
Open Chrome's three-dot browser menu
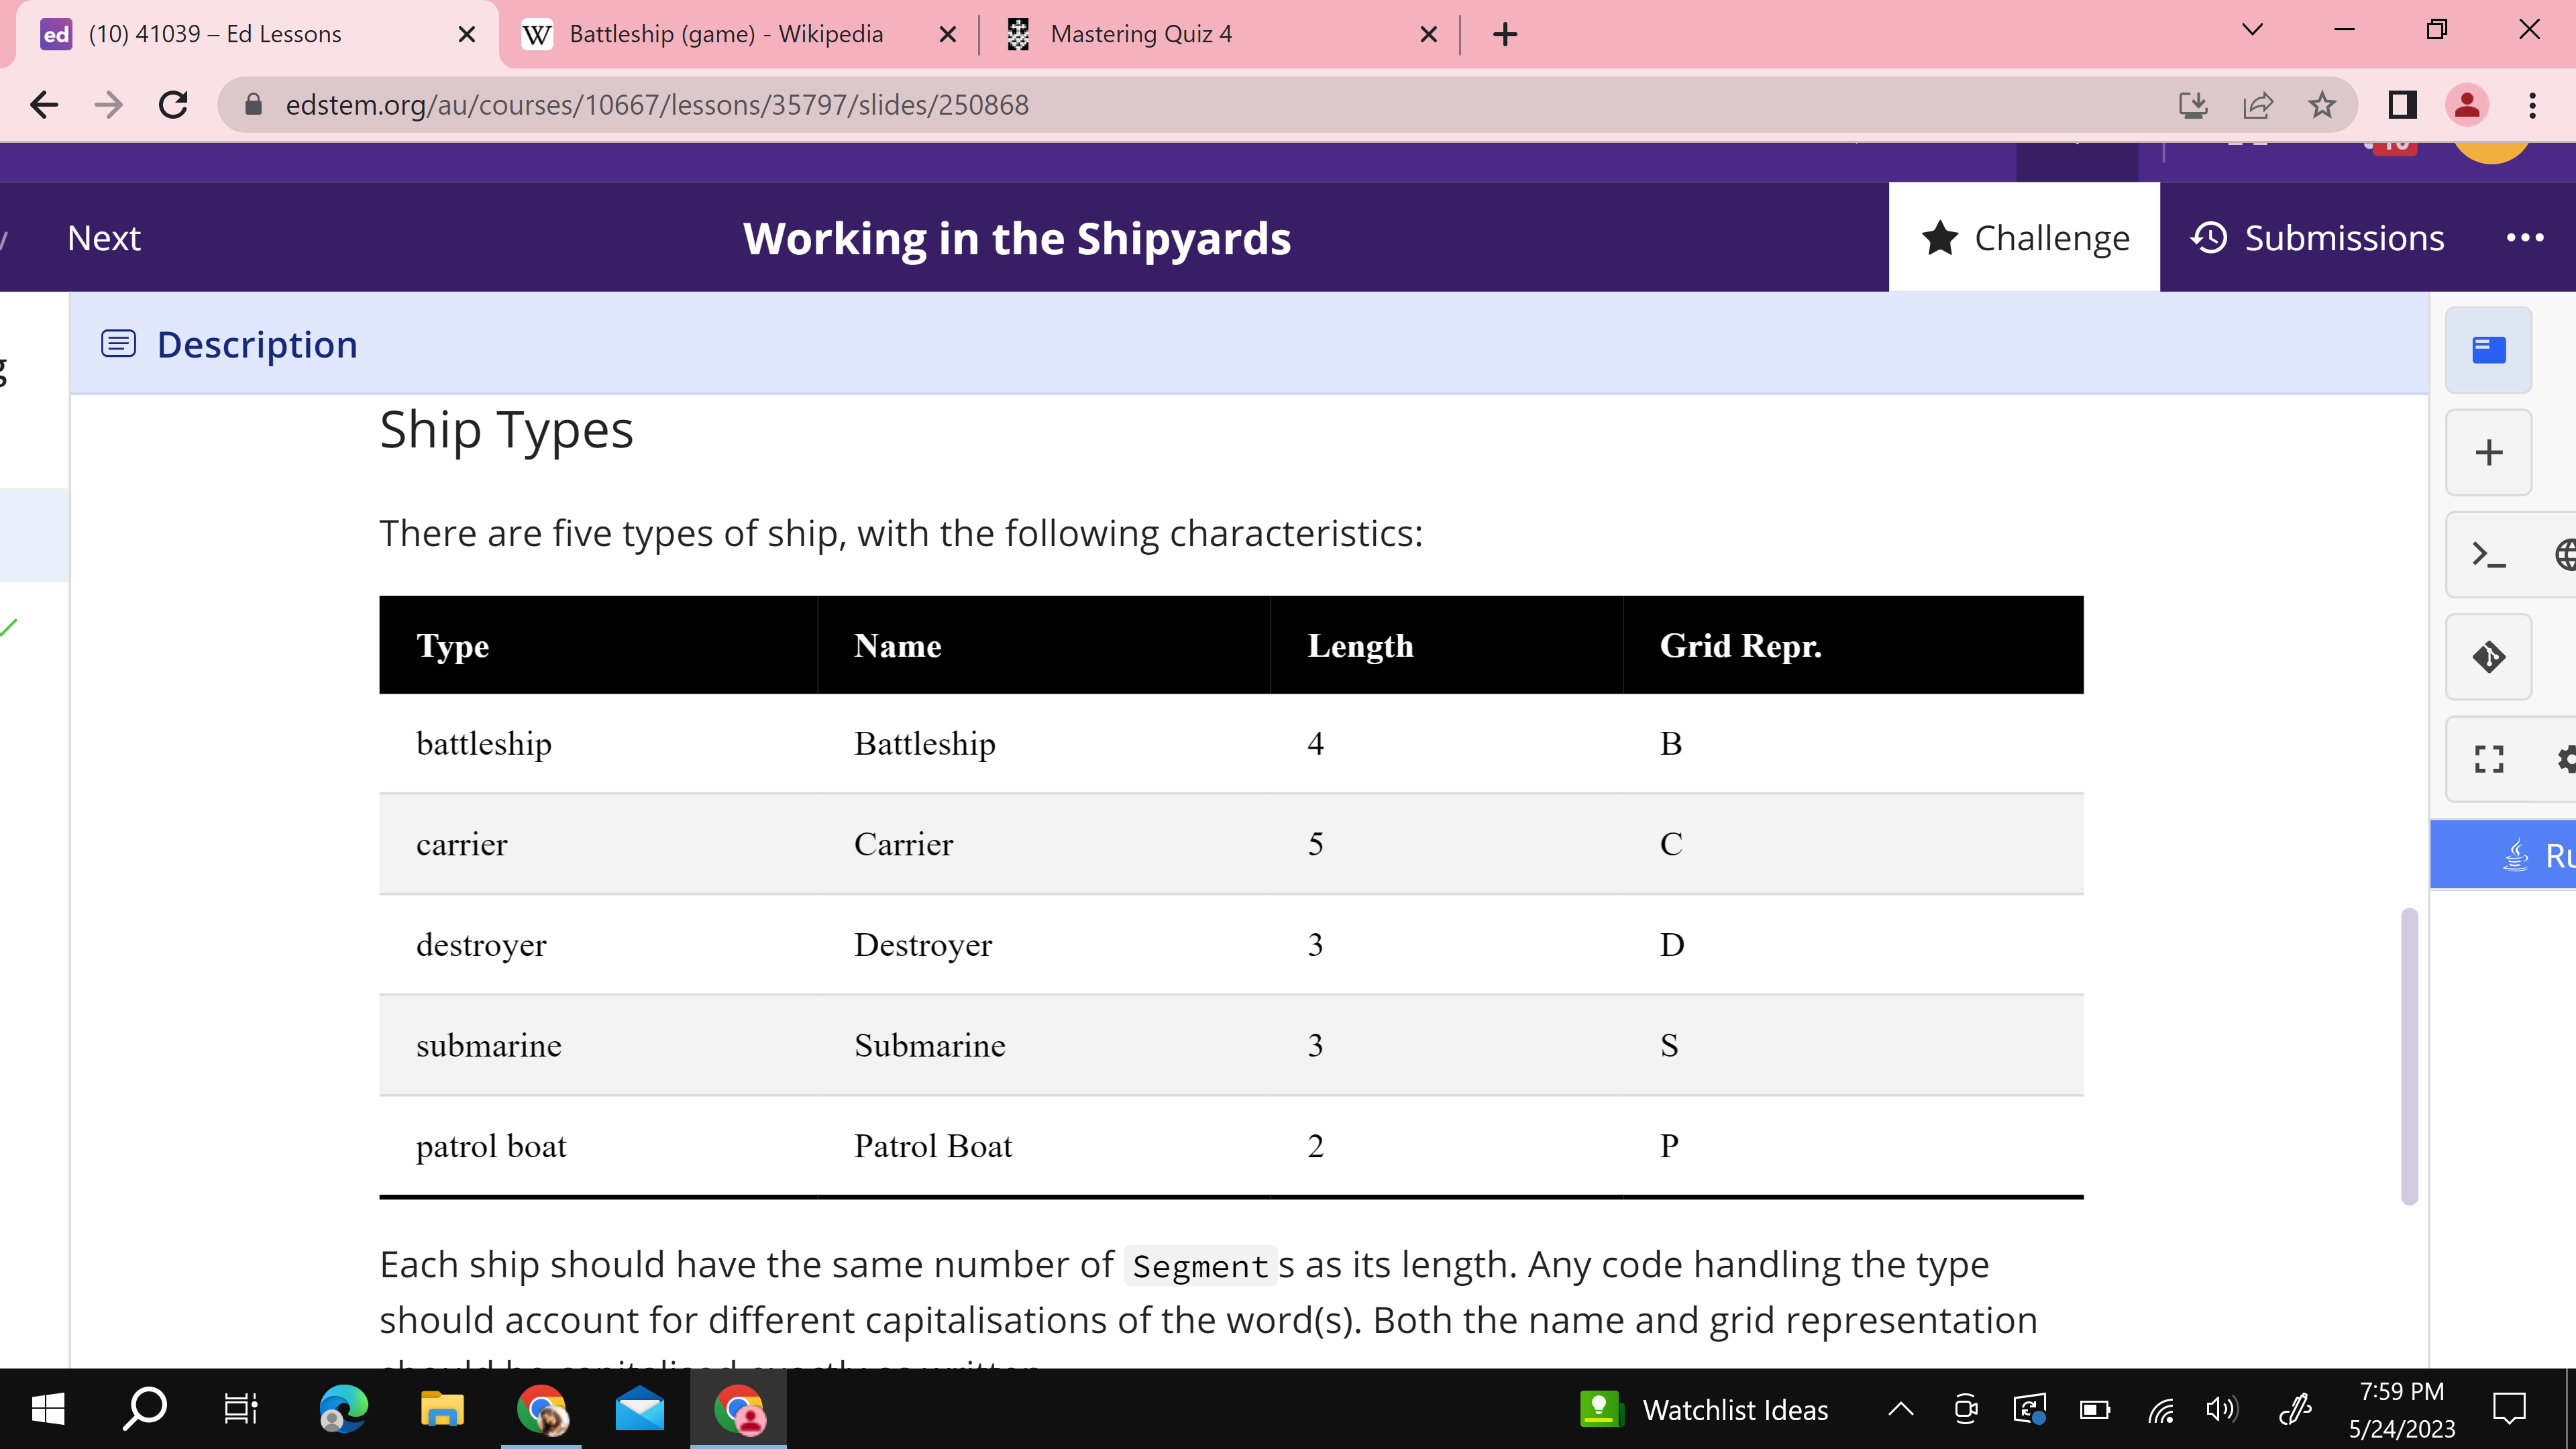tap(2531, 105)
